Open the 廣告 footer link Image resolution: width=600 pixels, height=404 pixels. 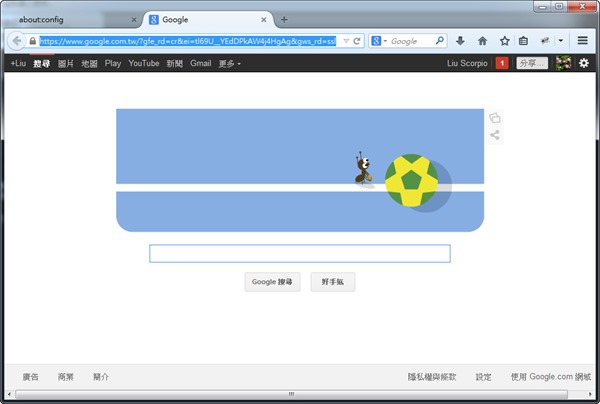(x=31, y=377)
